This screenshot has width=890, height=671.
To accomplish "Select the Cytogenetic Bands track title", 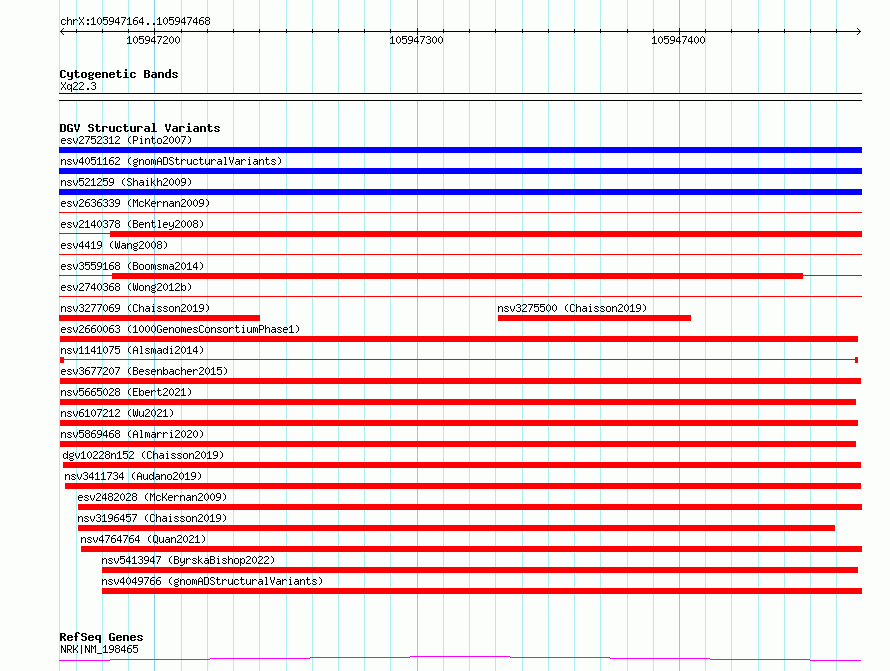I will click(119, 74).
